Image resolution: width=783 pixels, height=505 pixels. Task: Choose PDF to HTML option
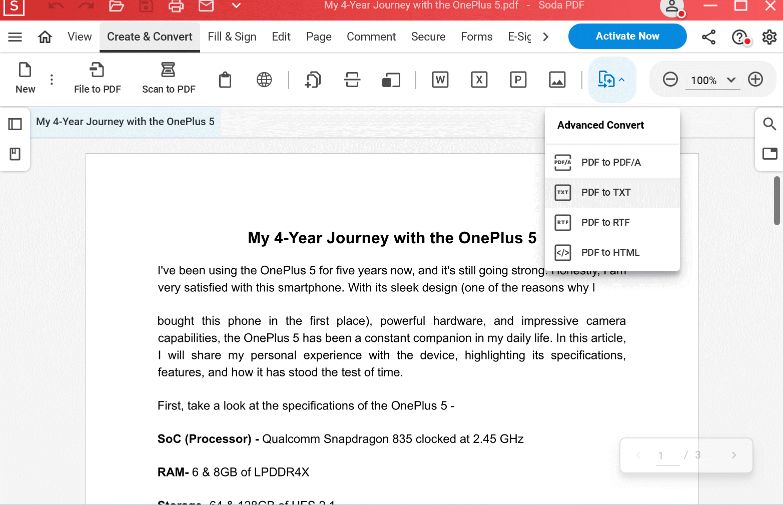[612, 253]
